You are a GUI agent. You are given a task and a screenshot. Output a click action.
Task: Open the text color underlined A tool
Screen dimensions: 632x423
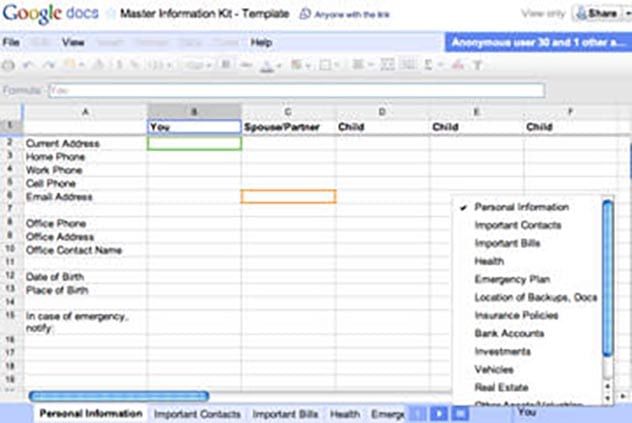269,65
